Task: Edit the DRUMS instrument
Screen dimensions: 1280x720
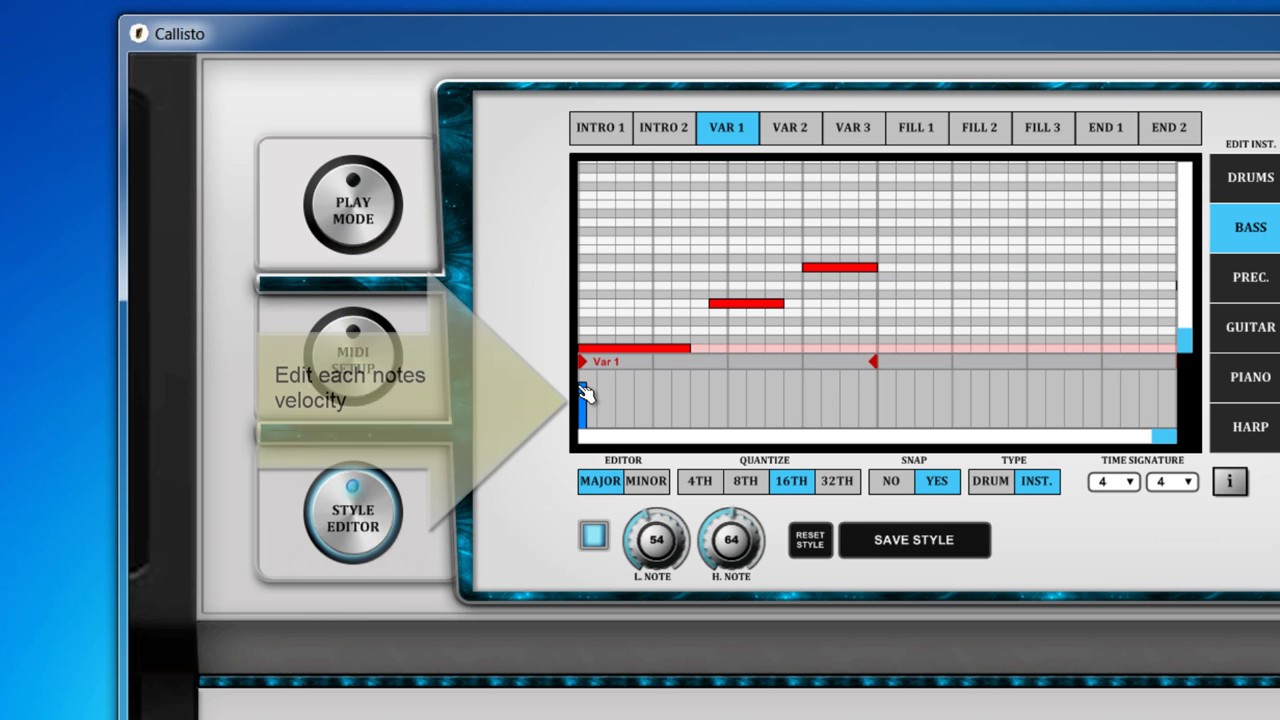Action: coord(1246,178)
